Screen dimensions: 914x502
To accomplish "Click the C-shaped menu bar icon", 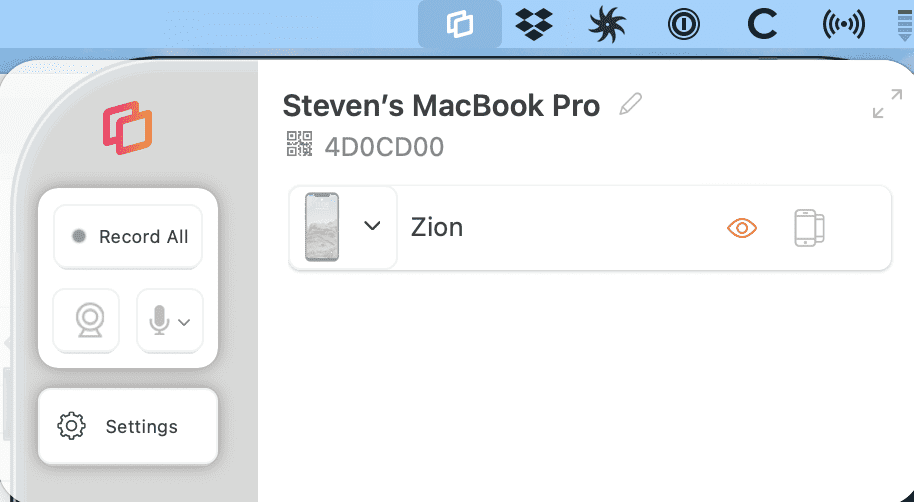I will [x=762, y=25].
